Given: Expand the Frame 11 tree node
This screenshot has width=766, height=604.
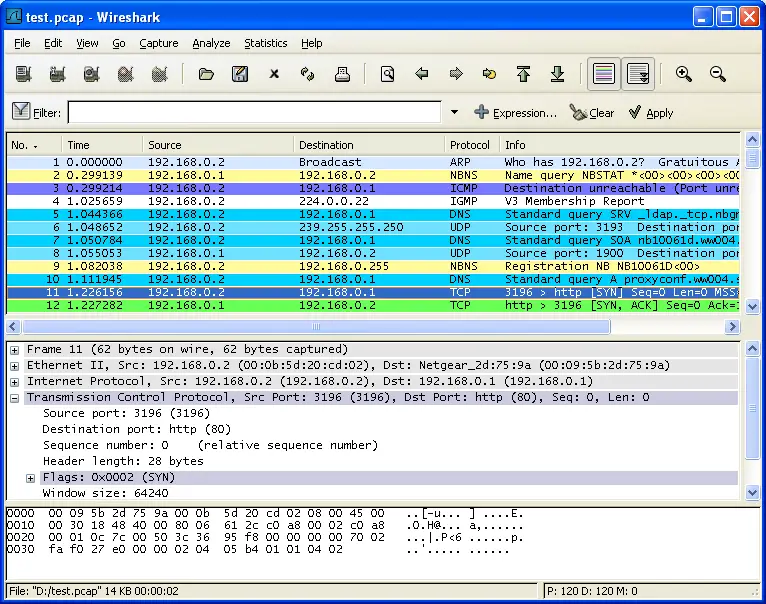Looking at the screenshot, I should [x=15, y=350].
